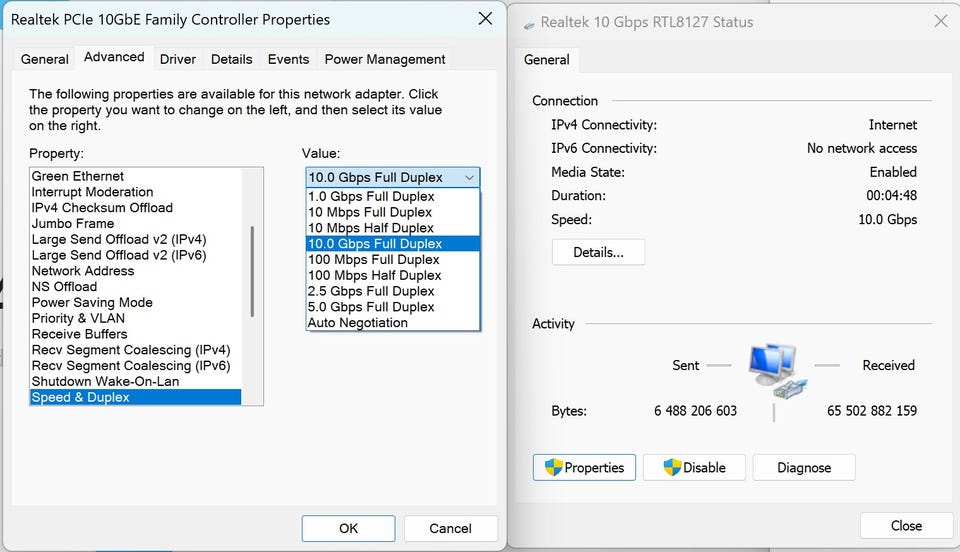Choose 2.5 Gbps Full Duplex option
The height and width of the screenshot is (552, 960).
pos(392,291)
